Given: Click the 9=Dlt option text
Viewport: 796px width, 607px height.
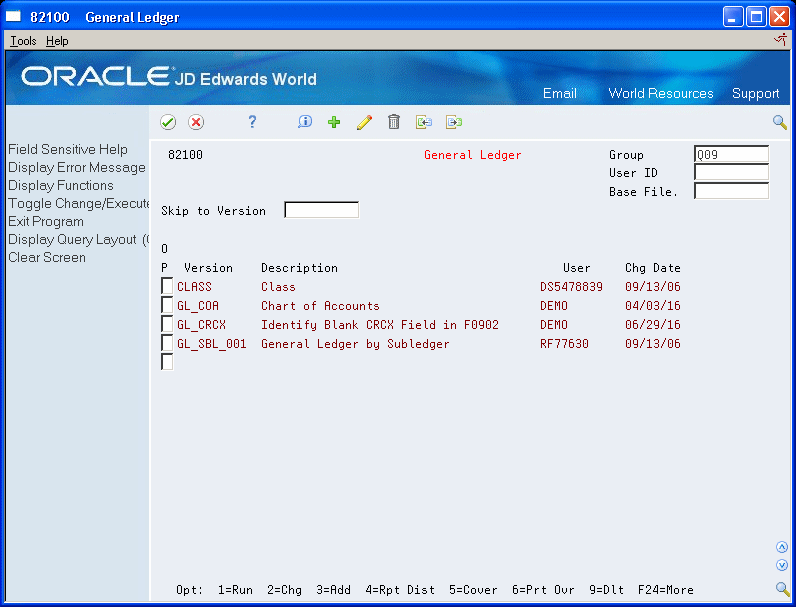Looking at the screenshot, I should pyautogui.click(x=606, y=590).
